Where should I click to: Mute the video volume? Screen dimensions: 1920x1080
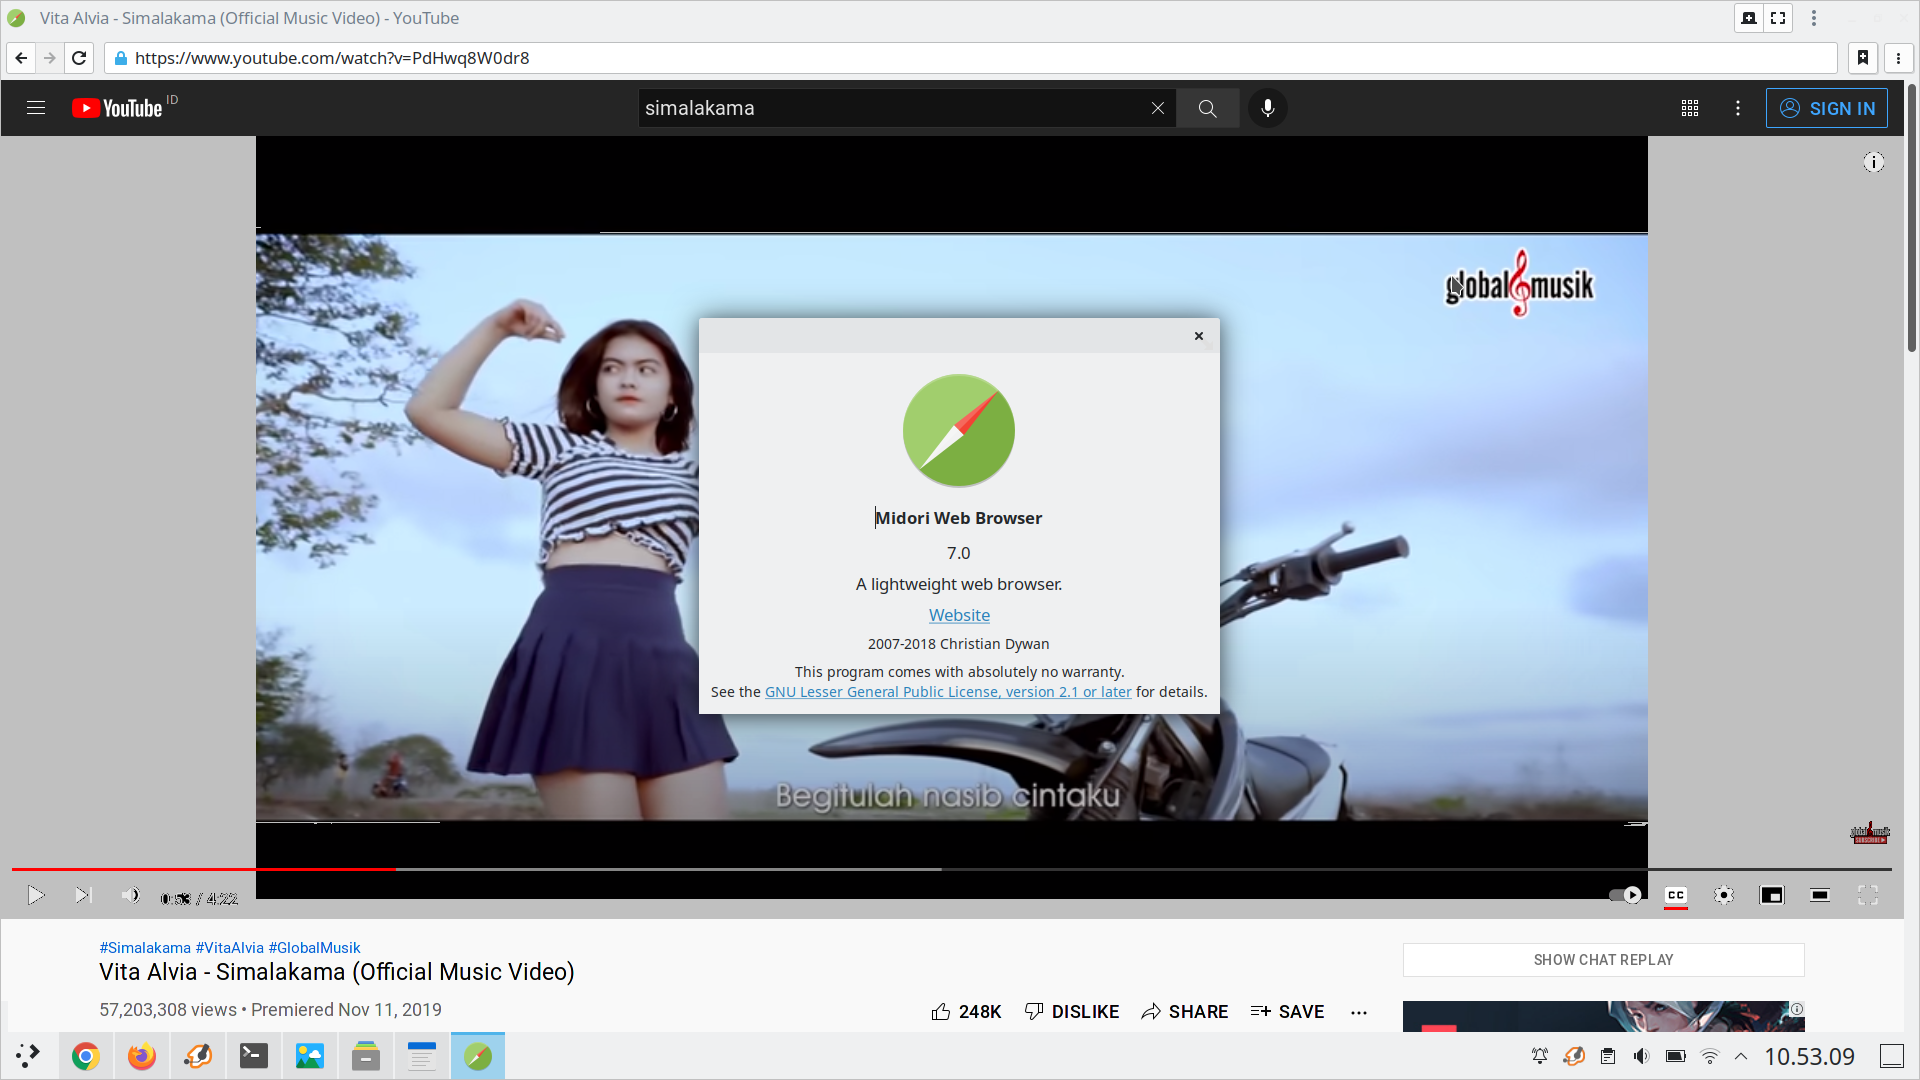130,895
